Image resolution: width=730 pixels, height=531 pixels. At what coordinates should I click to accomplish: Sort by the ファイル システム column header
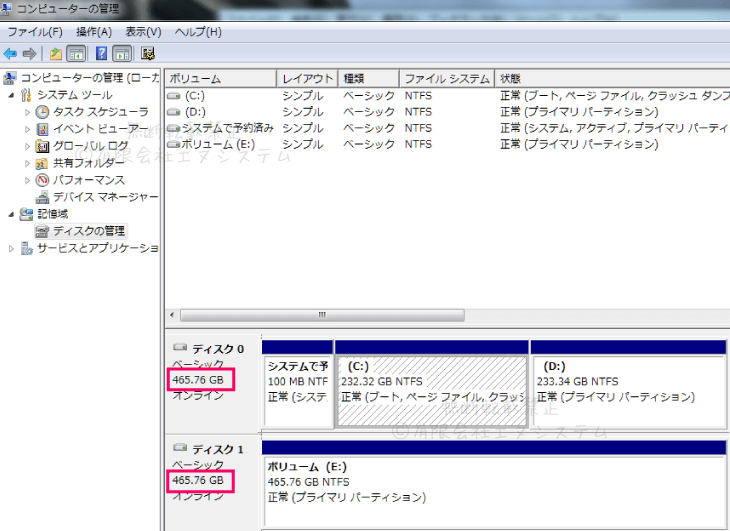[447, 79]
